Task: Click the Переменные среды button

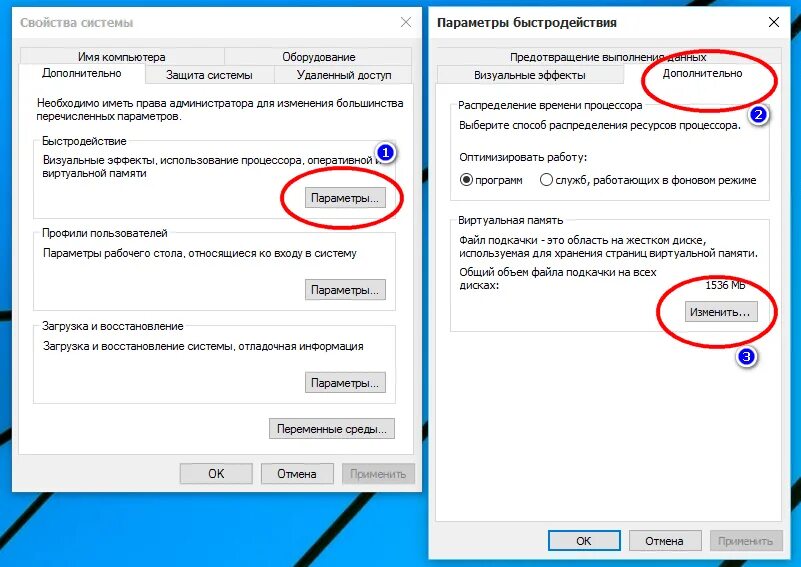Action: (x=332, y=429)
